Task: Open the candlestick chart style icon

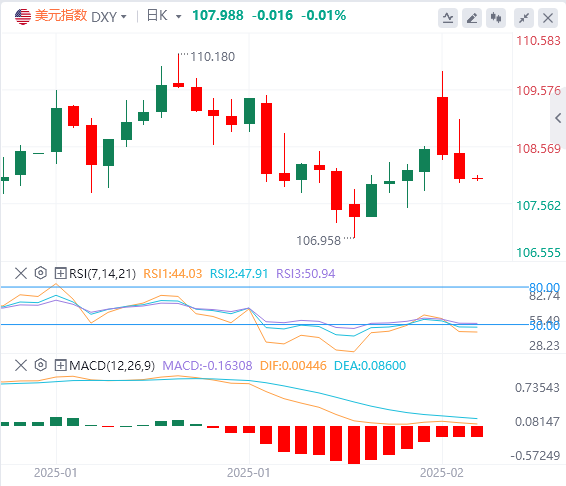Action: [x=496, y=18]
